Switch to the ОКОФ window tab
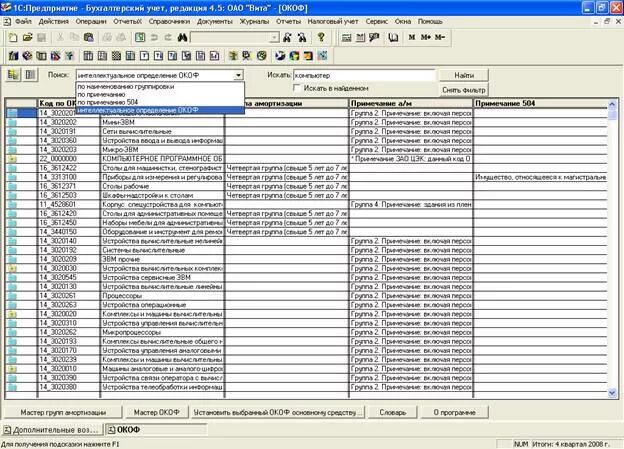The image size is (624, 449). click(156, 430)
